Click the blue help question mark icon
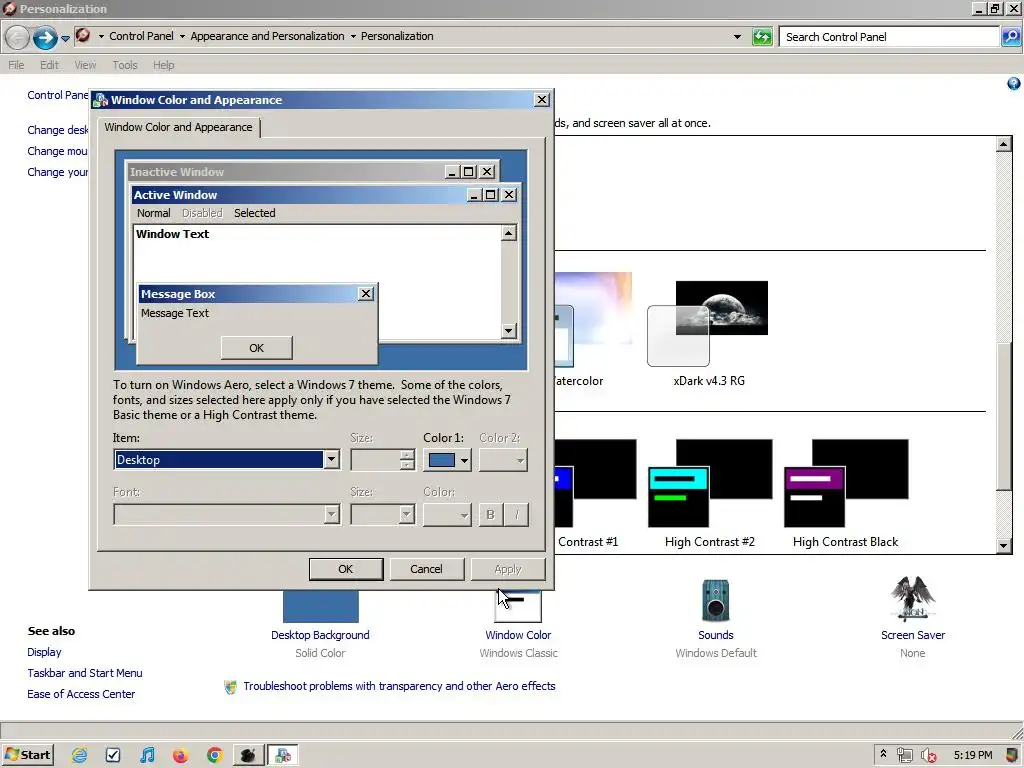The width and height of the screenshot is (1024, 768). 1014,84
